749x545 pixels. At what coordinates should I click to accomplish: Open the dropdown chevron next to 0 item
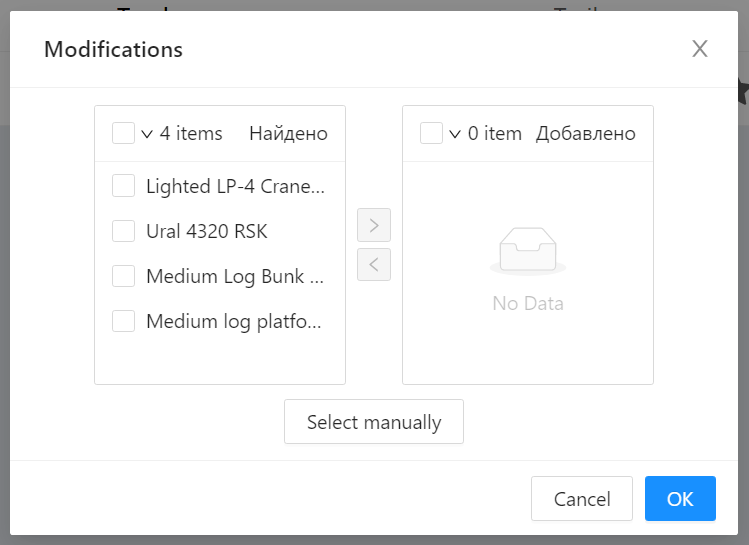point(455,134)
